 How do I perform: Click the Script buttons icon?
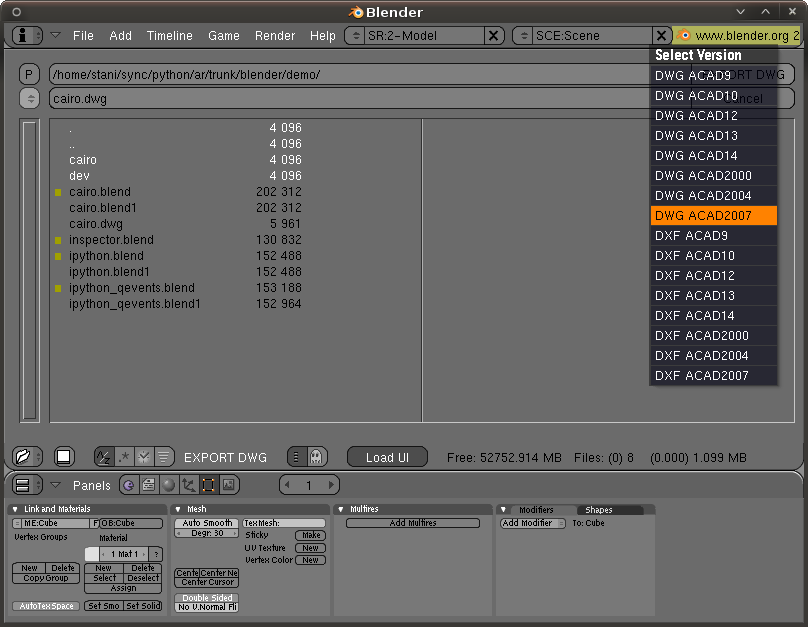148,485
